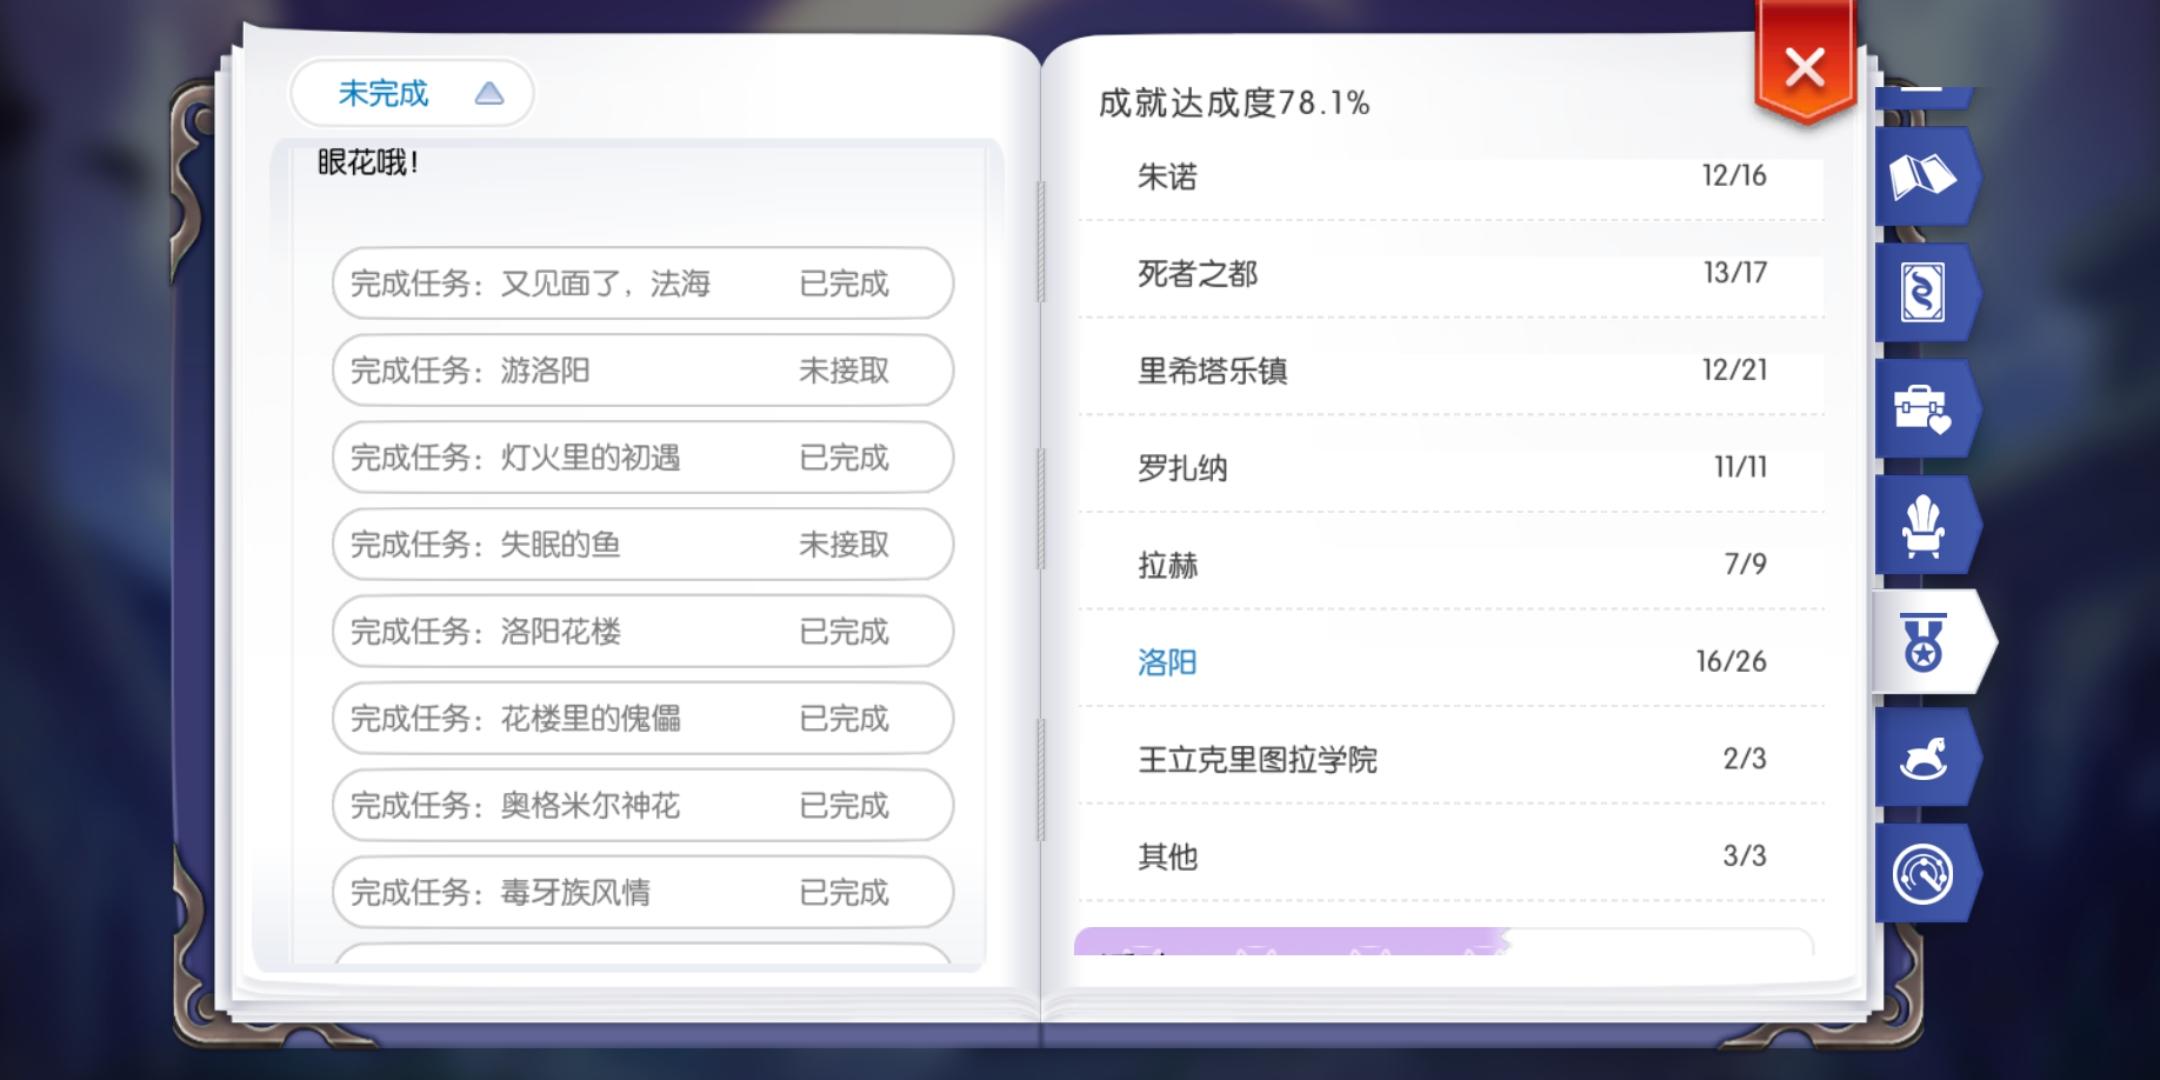Click the task 游洛阳 marked 未接取
2160x1080 pixels.
pos(643,370)
